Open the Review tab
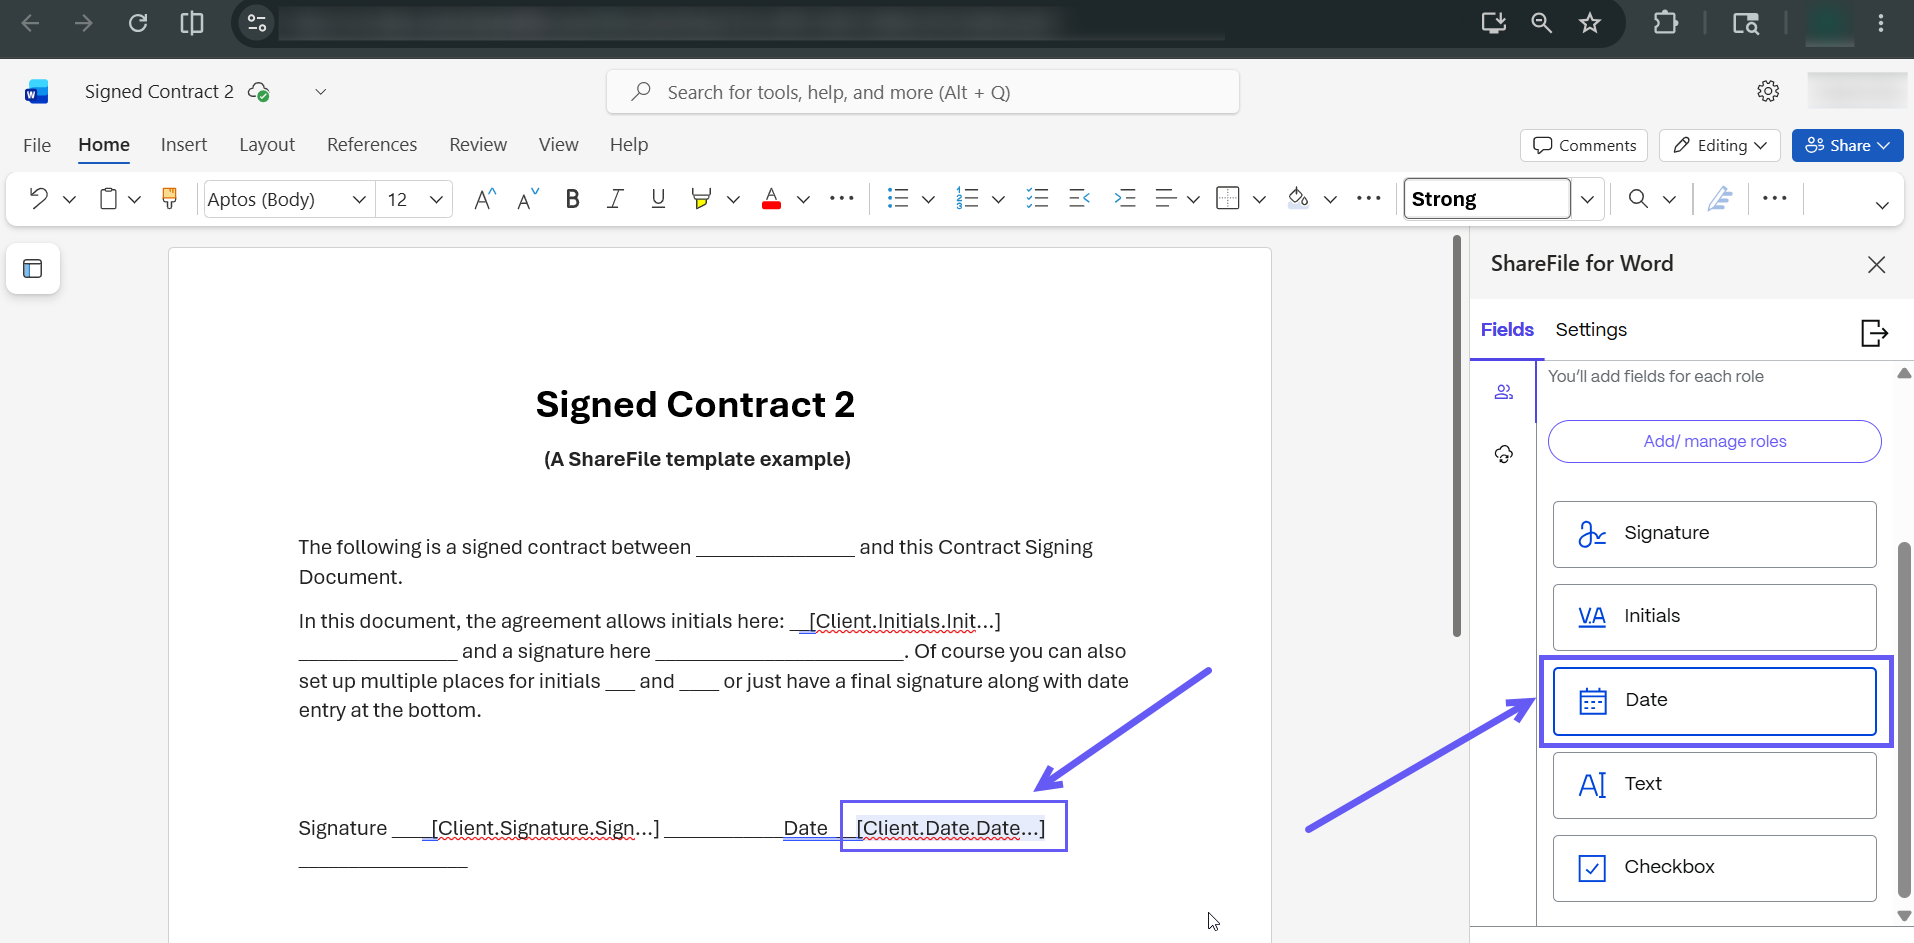 [x=478, y=145]
